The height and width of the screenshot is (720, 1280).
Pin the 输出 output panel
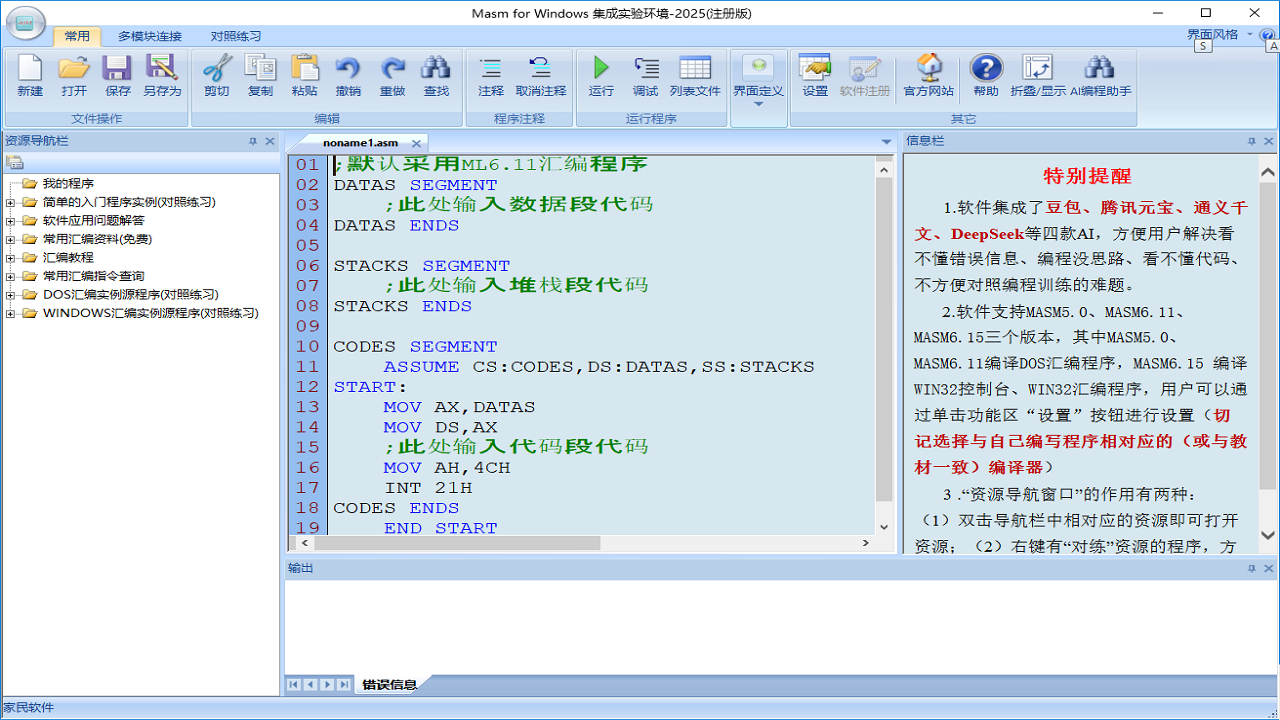(x=1249, y=567)
